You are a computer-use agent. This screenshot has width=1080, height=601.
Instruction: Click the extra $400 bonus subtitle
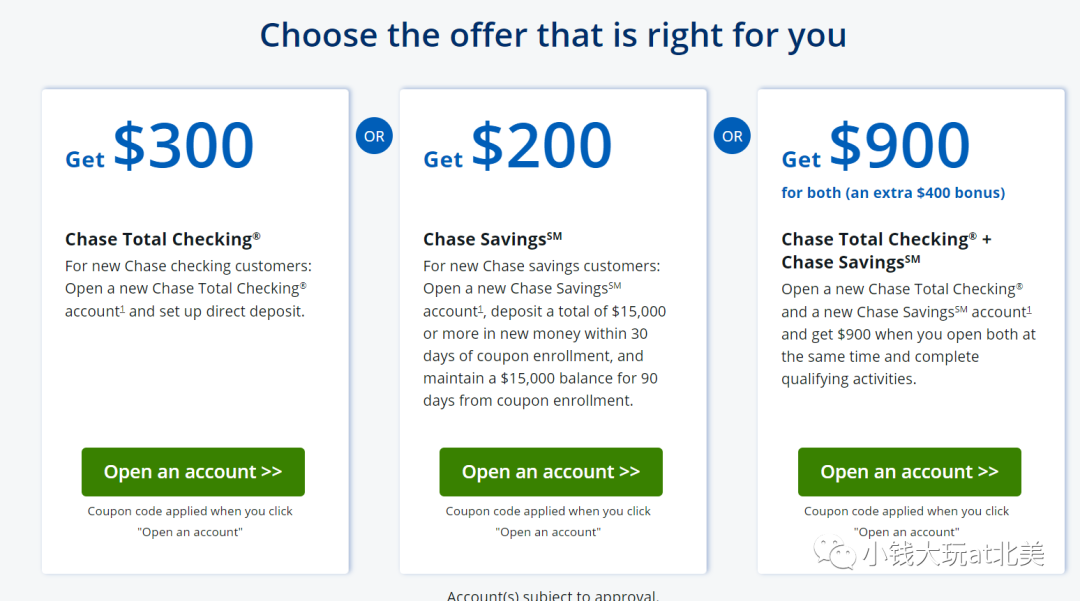pos(893,193)
